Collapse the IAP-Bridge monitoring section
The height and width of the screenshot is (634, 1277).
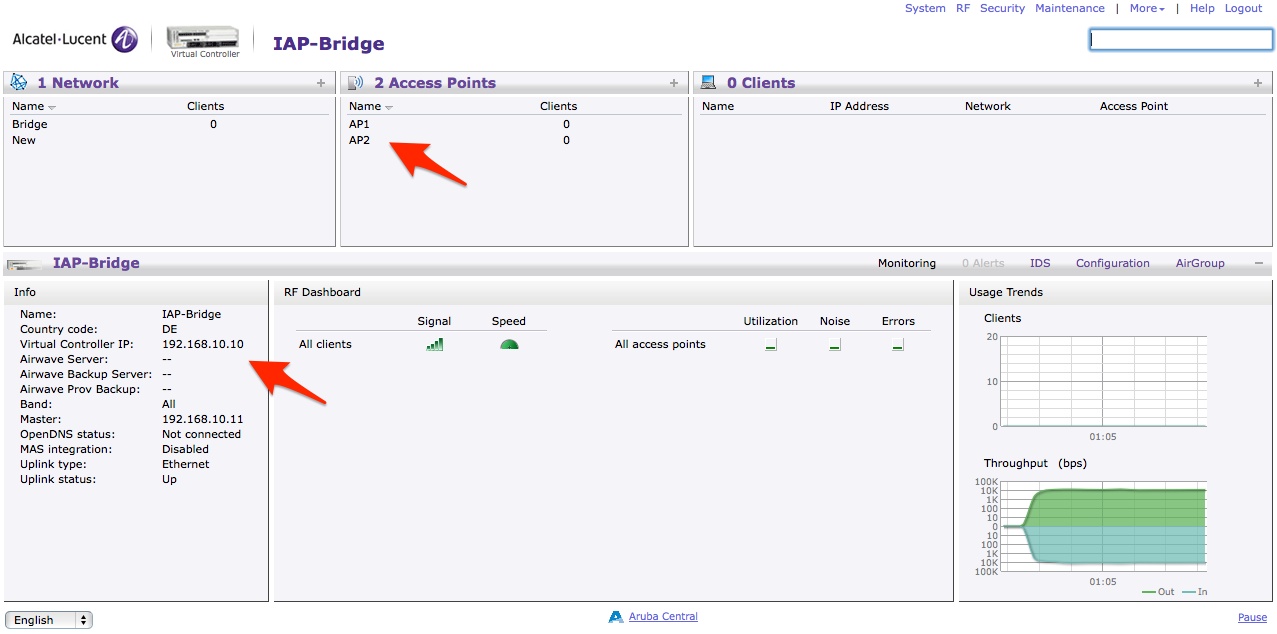coord(1258,263)
